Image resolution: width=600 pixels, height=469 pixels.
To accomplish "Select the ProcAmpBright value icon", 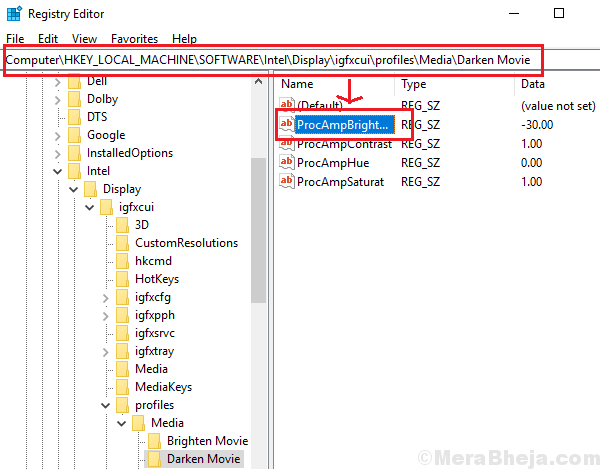I will [x=287, y=124].
